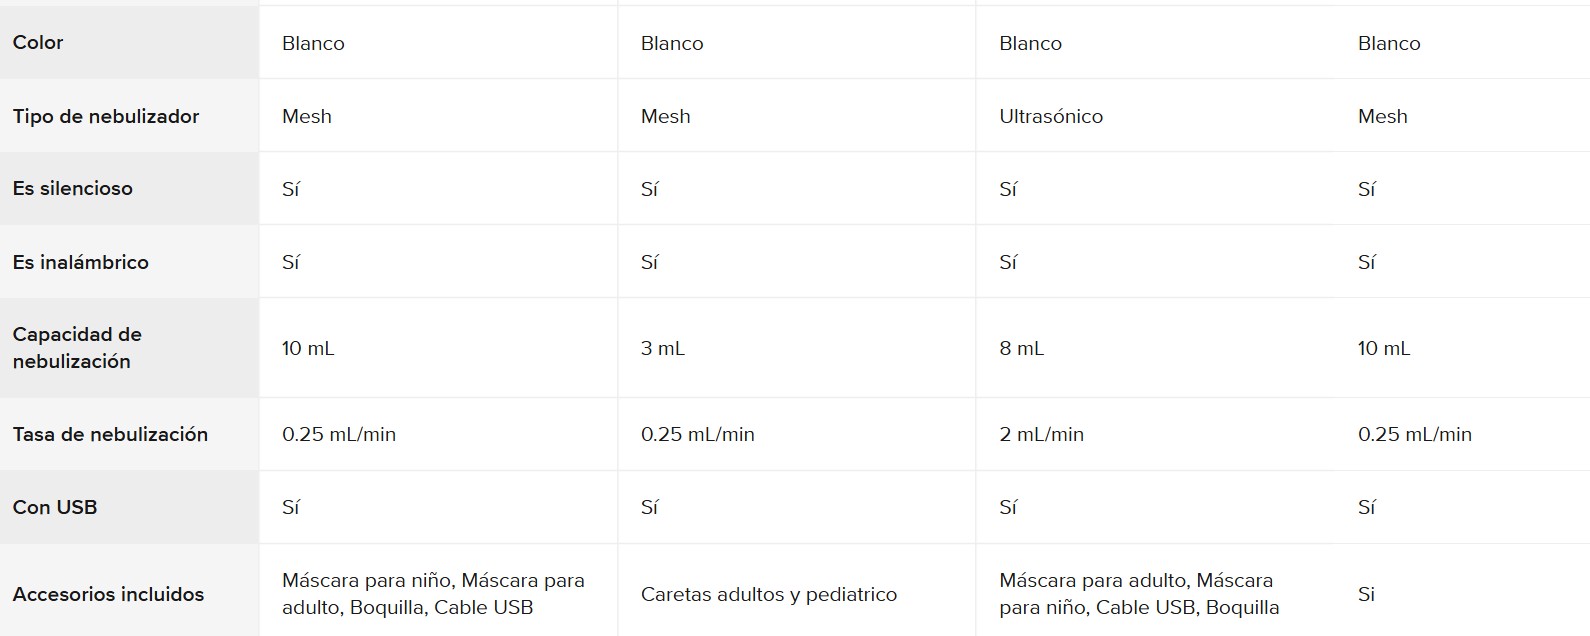Click 10 mL in the first product column
The width and height of the screenshot is (1590, 636).
308,348
